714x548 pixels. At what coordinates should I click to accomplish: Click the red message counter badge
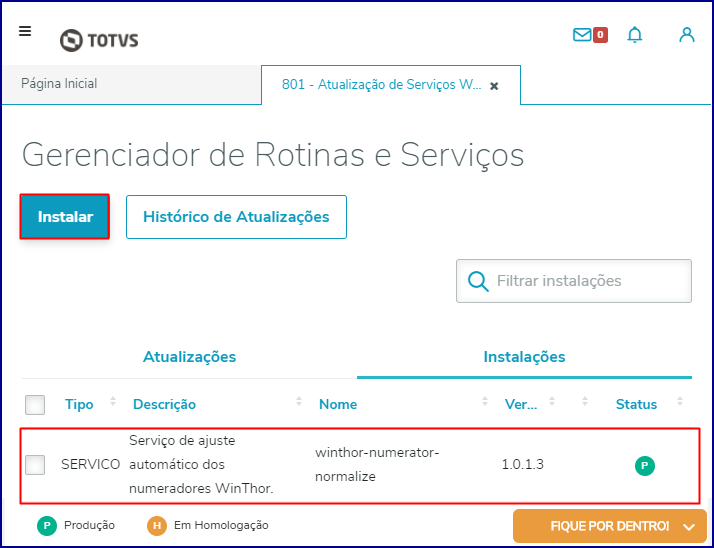pyautogui.click(x=600, y=35)
